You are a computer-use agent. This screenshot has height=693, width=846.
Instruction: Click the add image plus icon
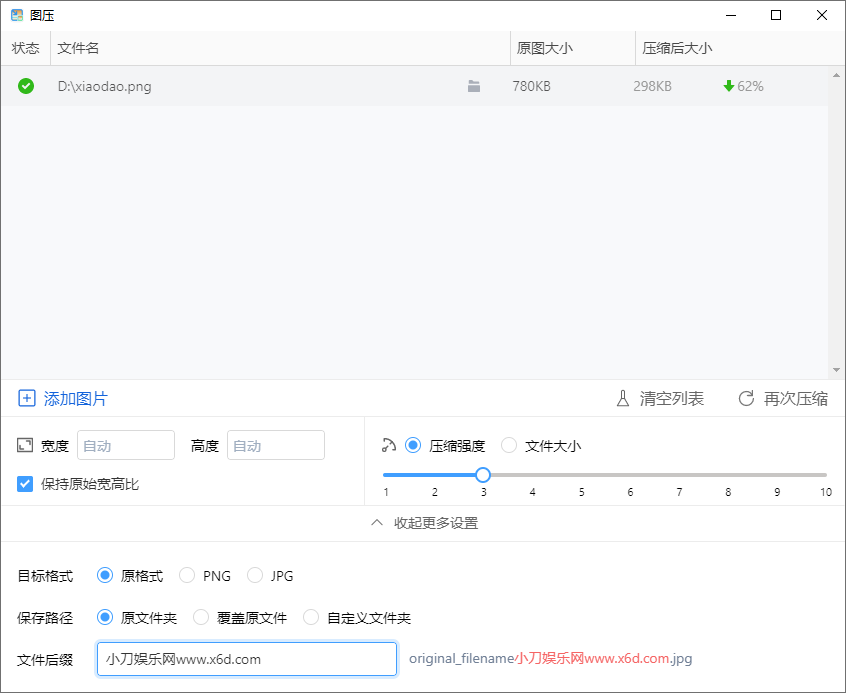point(27,399)
